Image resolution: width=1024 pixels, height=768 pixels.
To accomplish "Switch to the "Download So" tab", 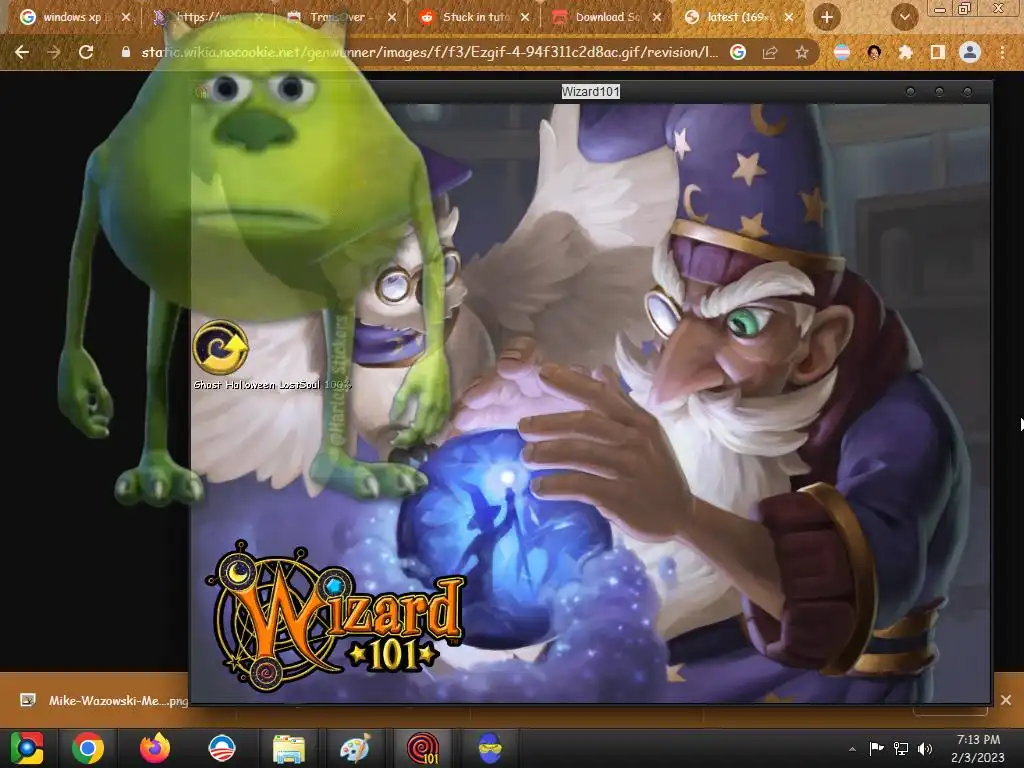I will (x=607, y=17).
